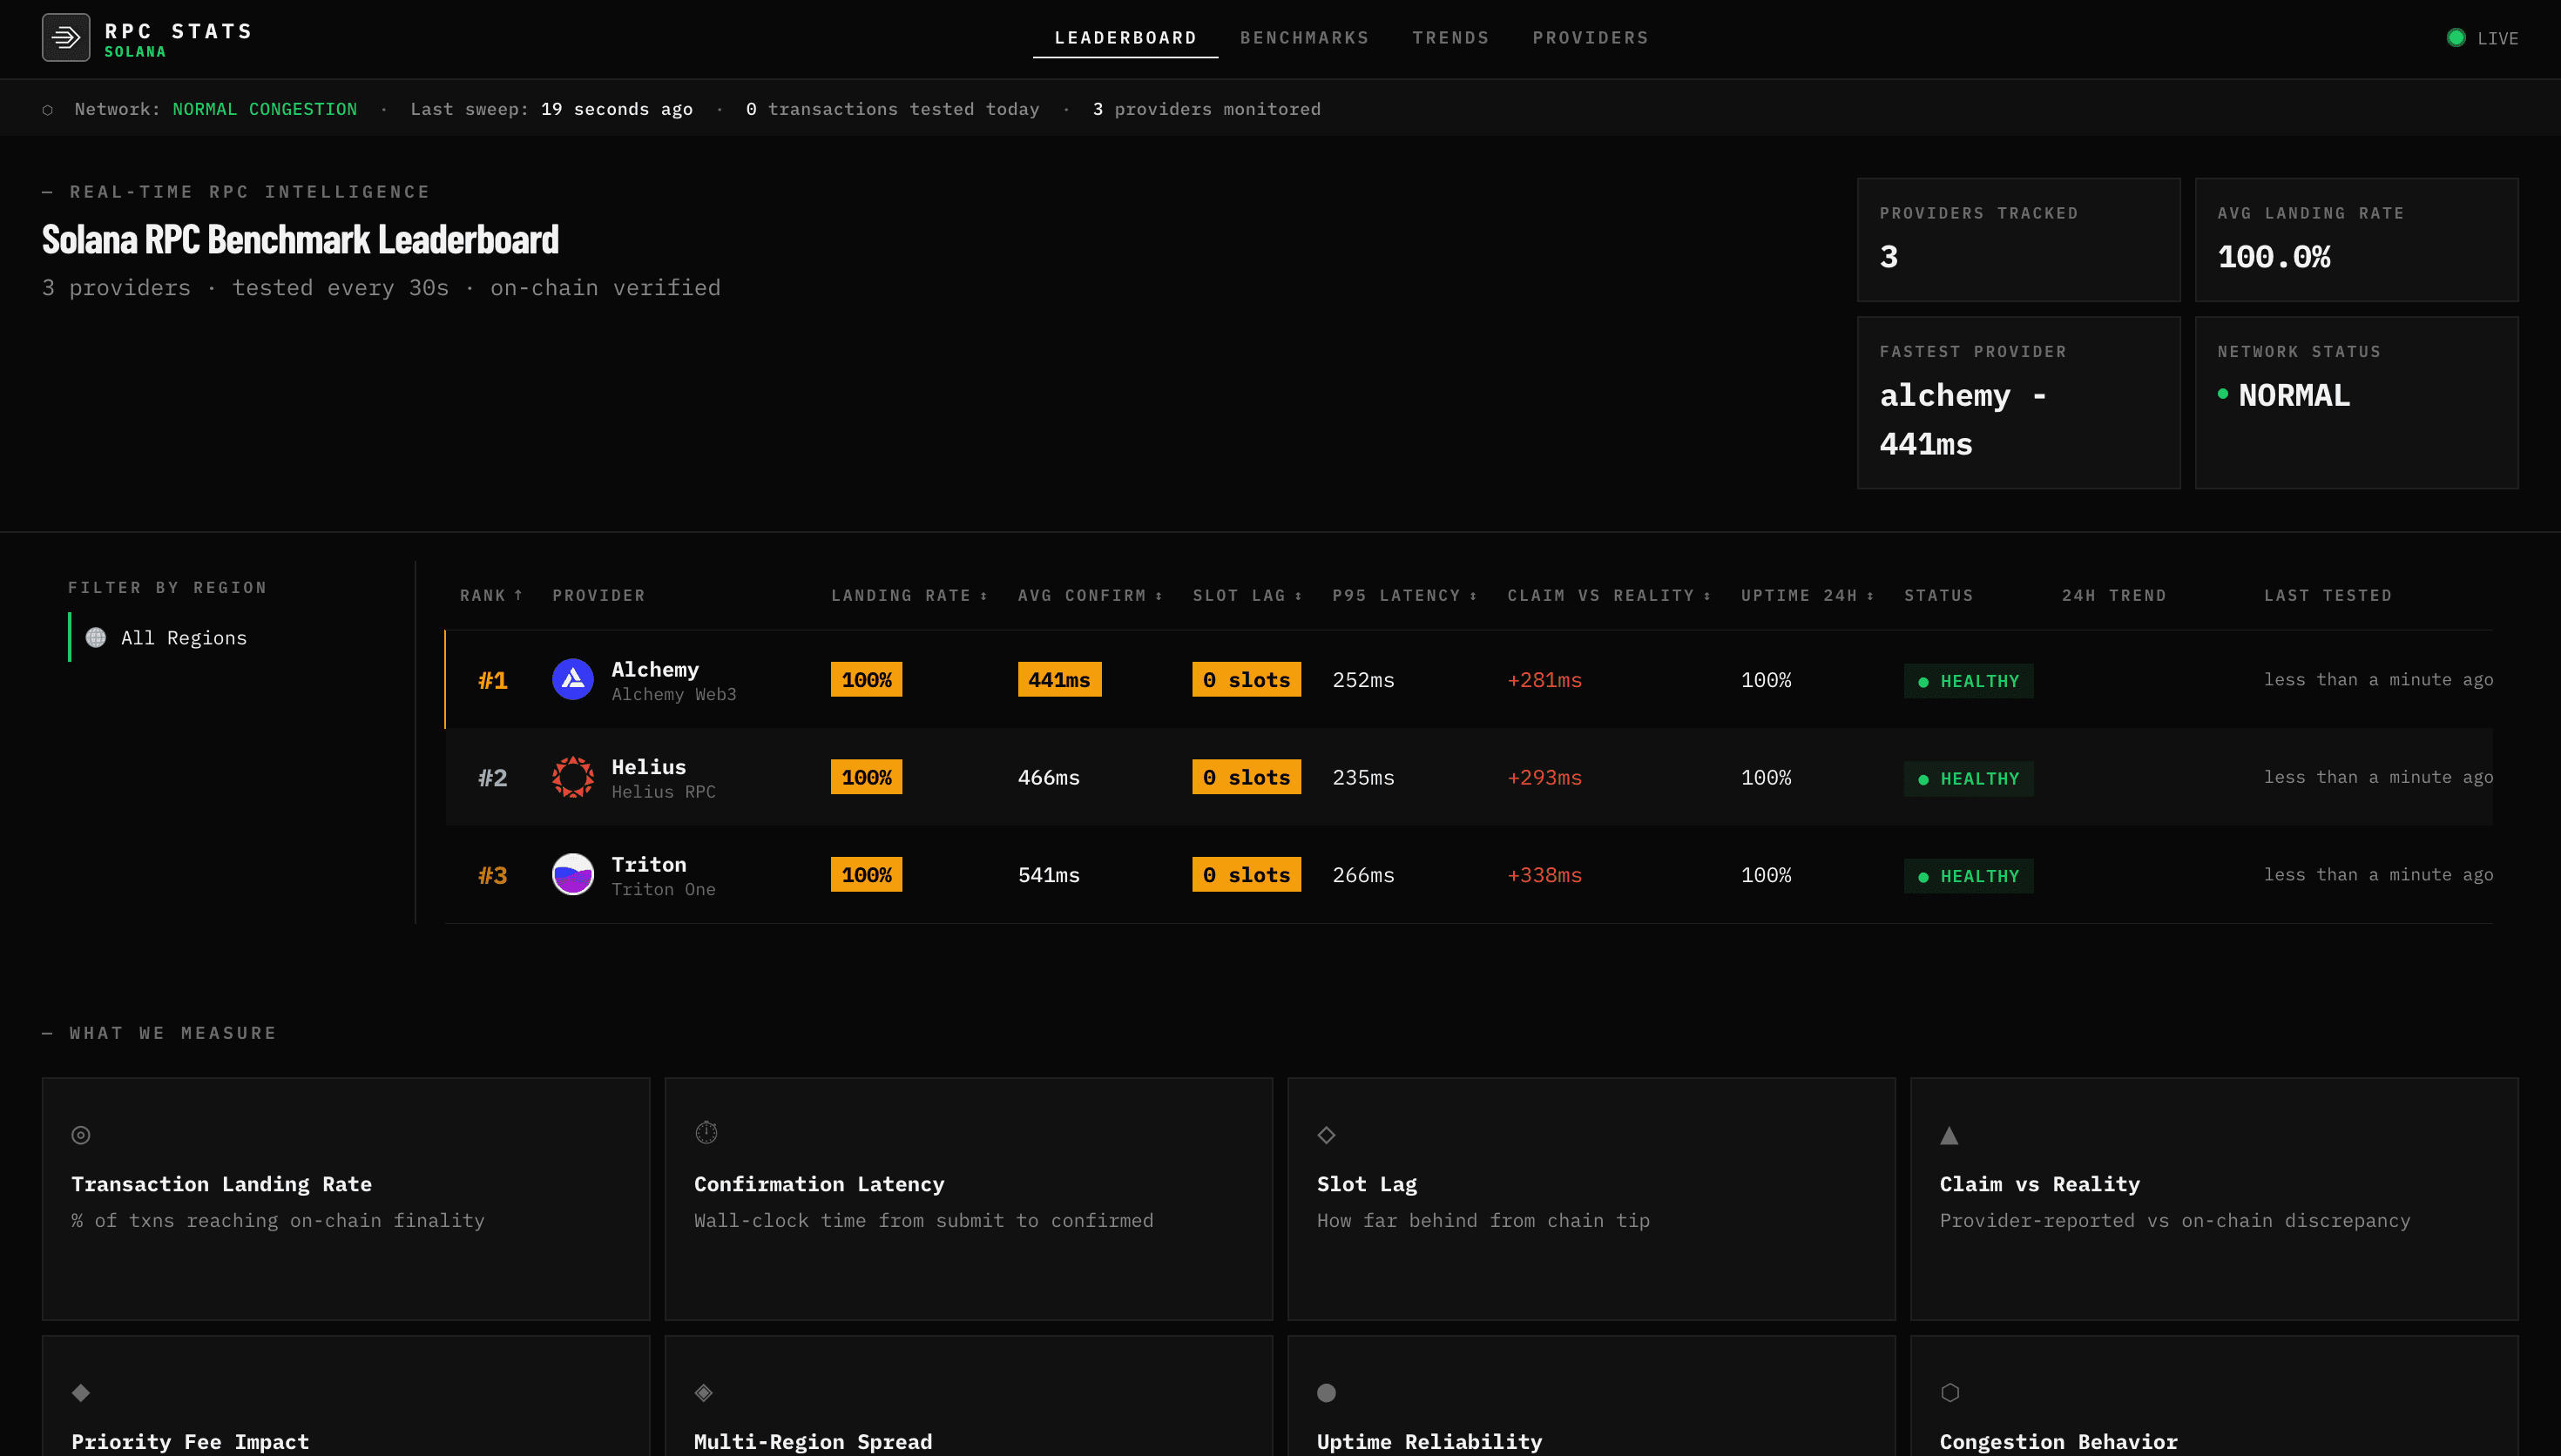Switch to the Providers tab
2561x1456 pixels.
[x=1590, y=38]
